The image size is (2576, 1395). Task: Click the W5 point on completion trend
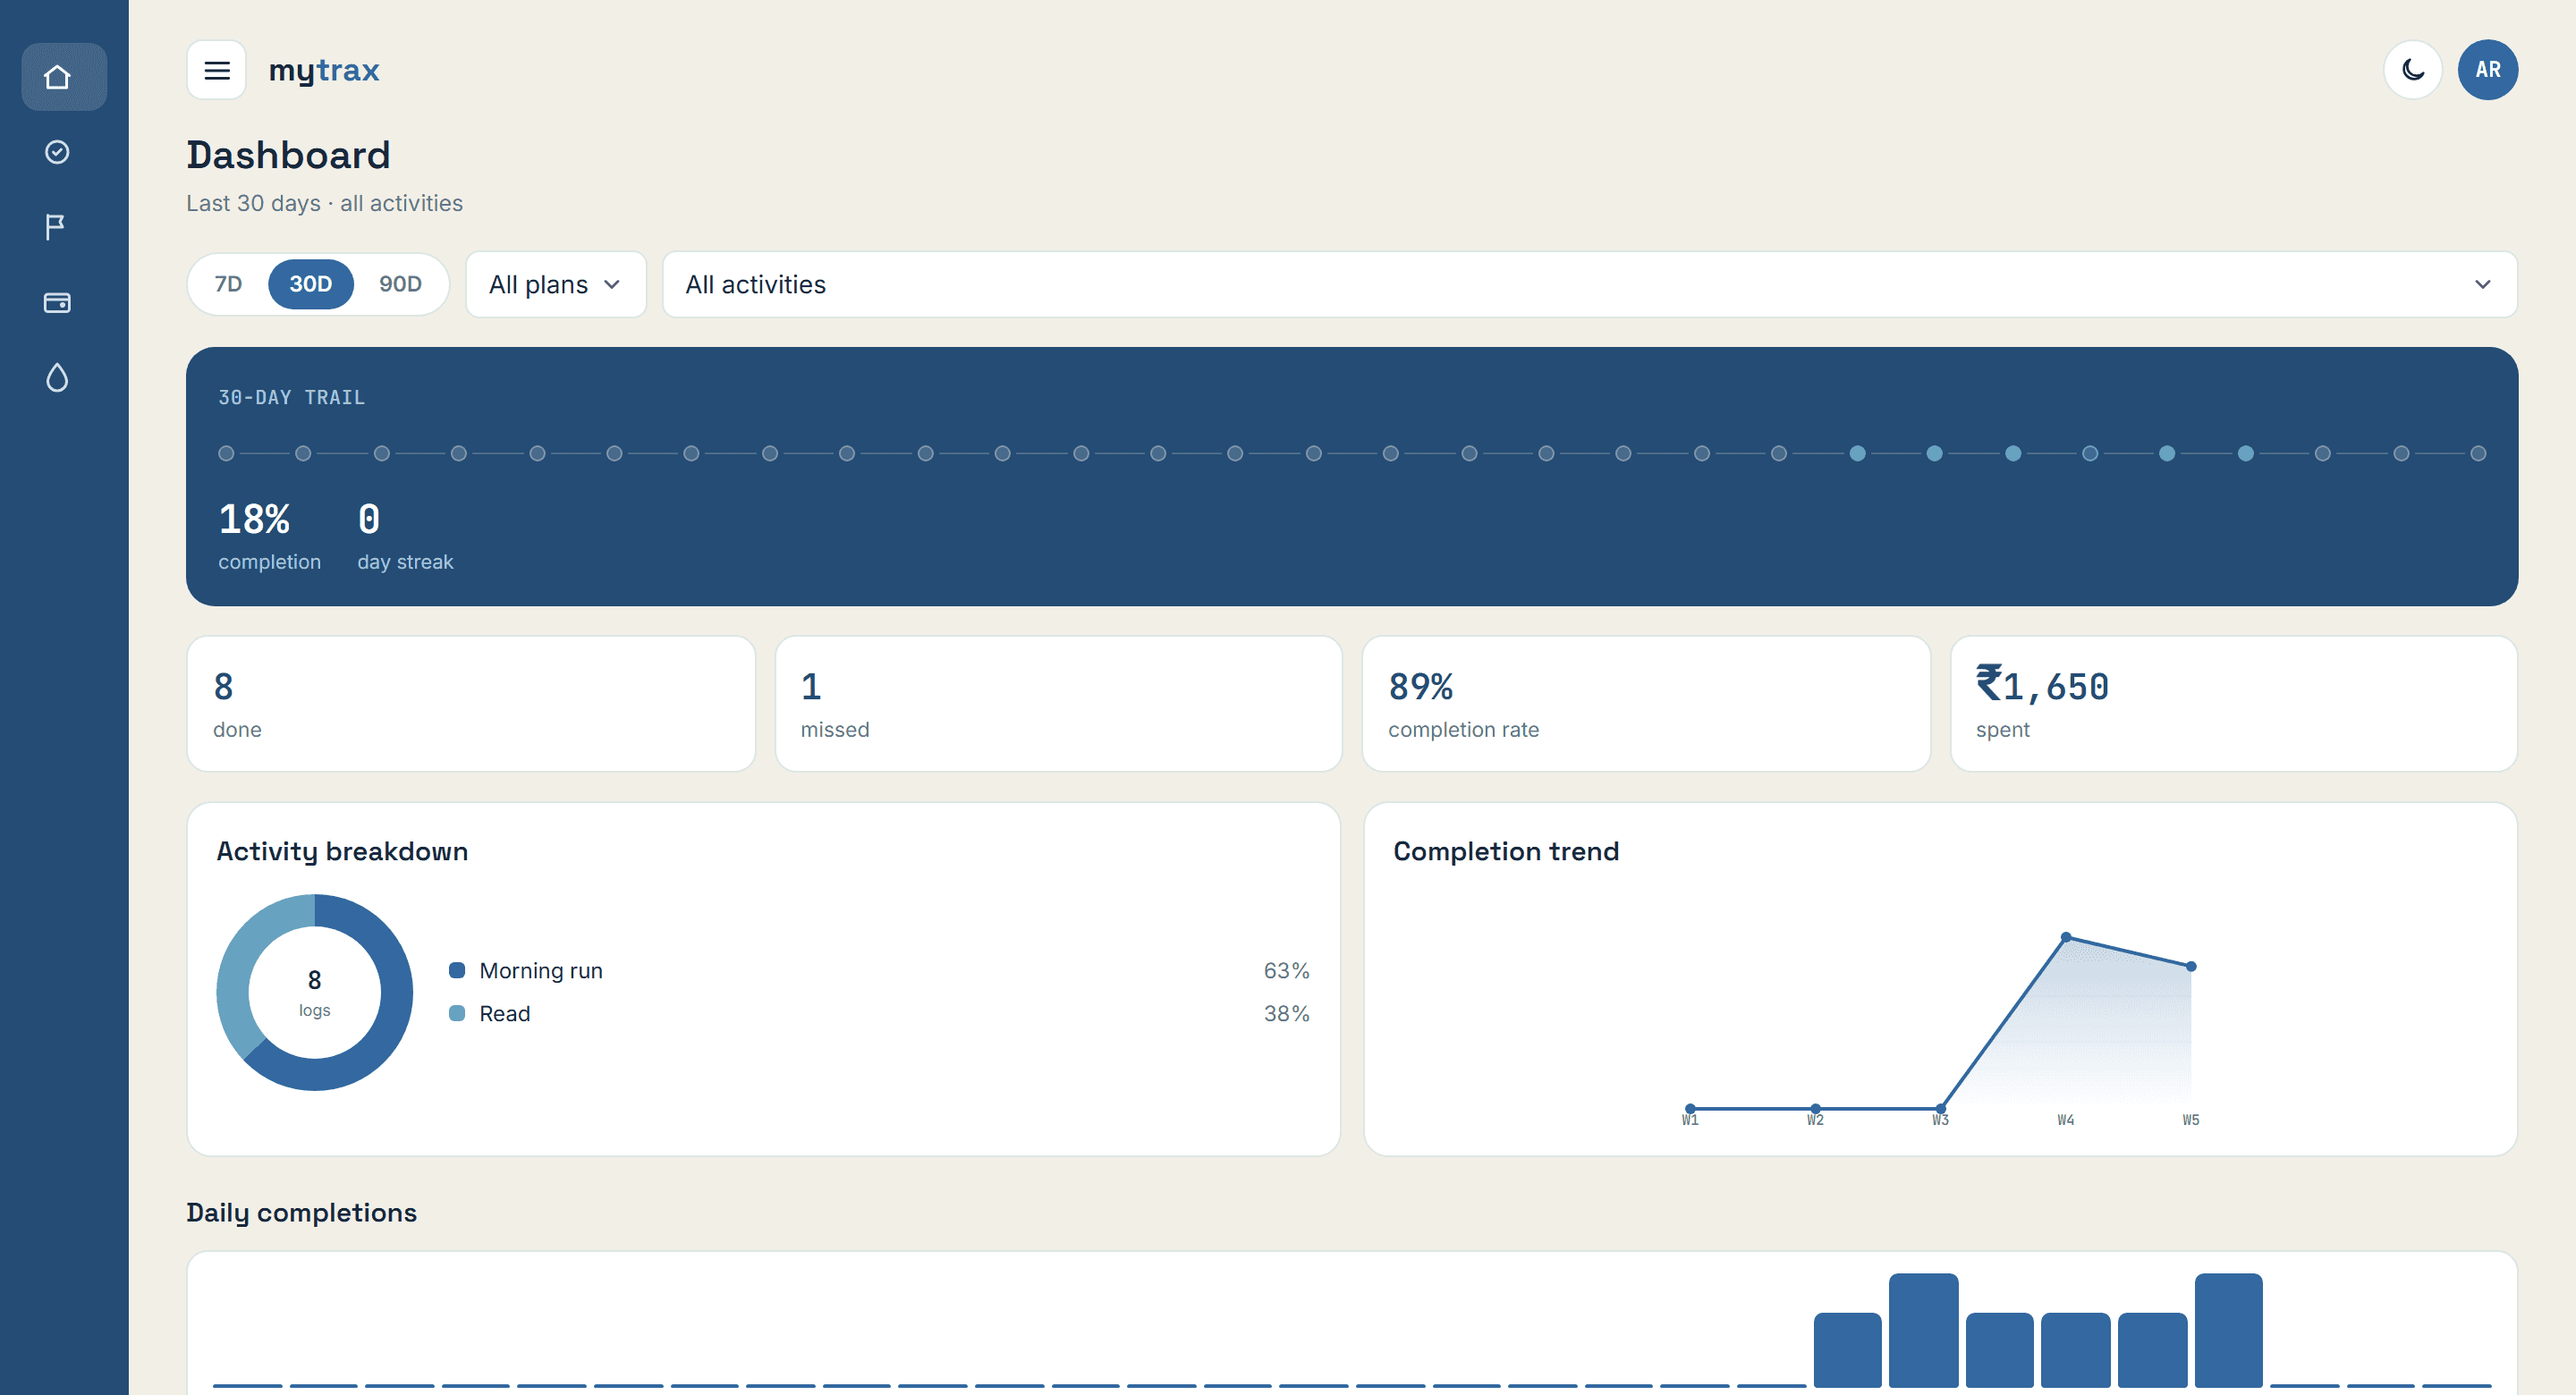coord(2191,966)
